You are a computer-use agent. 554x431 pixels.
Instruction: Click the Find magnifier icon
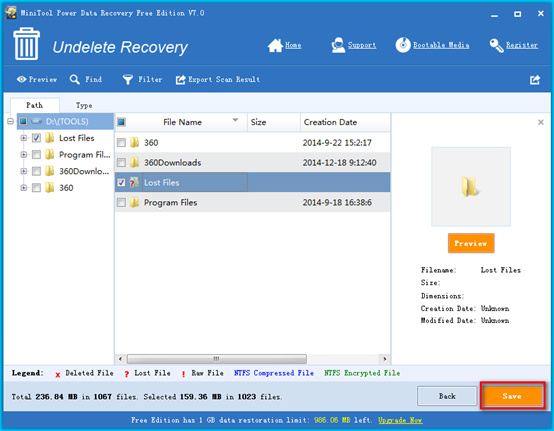[x=75, y=79]
